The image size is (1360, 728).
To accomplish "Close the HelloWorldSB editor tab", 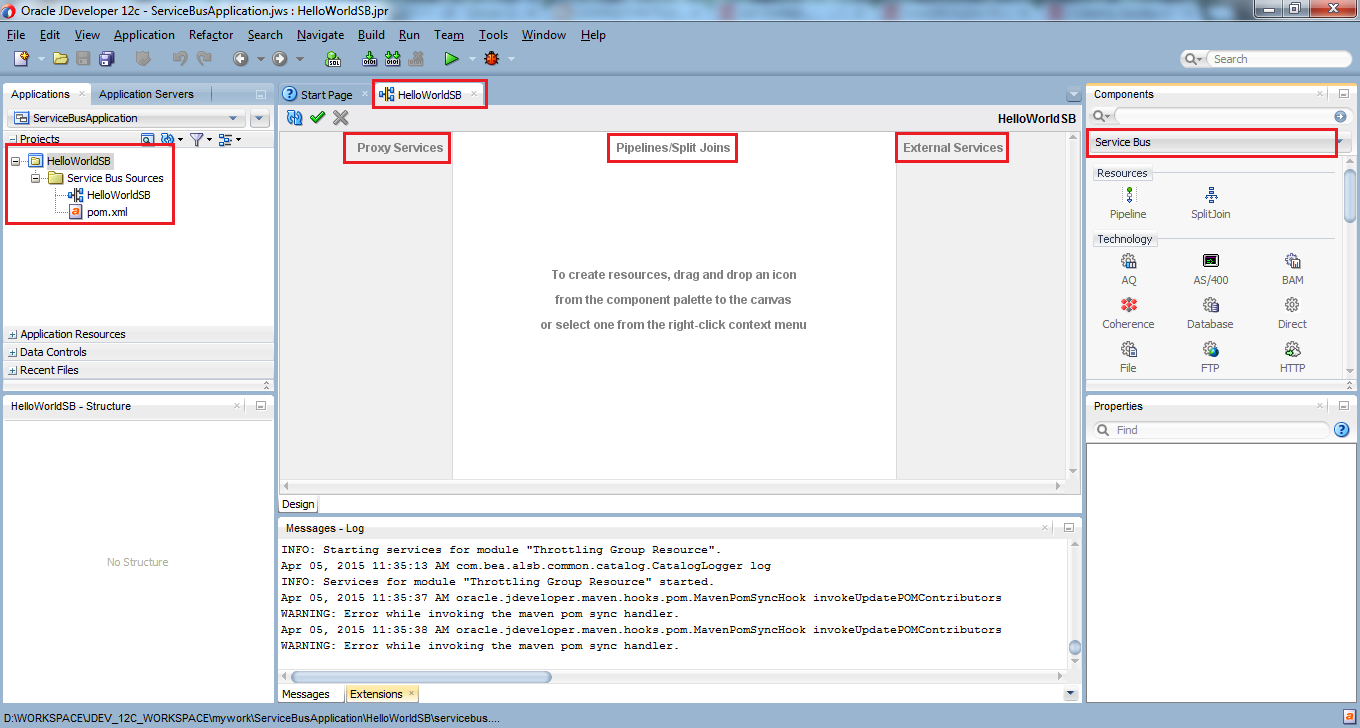I will tap(474, 94).
